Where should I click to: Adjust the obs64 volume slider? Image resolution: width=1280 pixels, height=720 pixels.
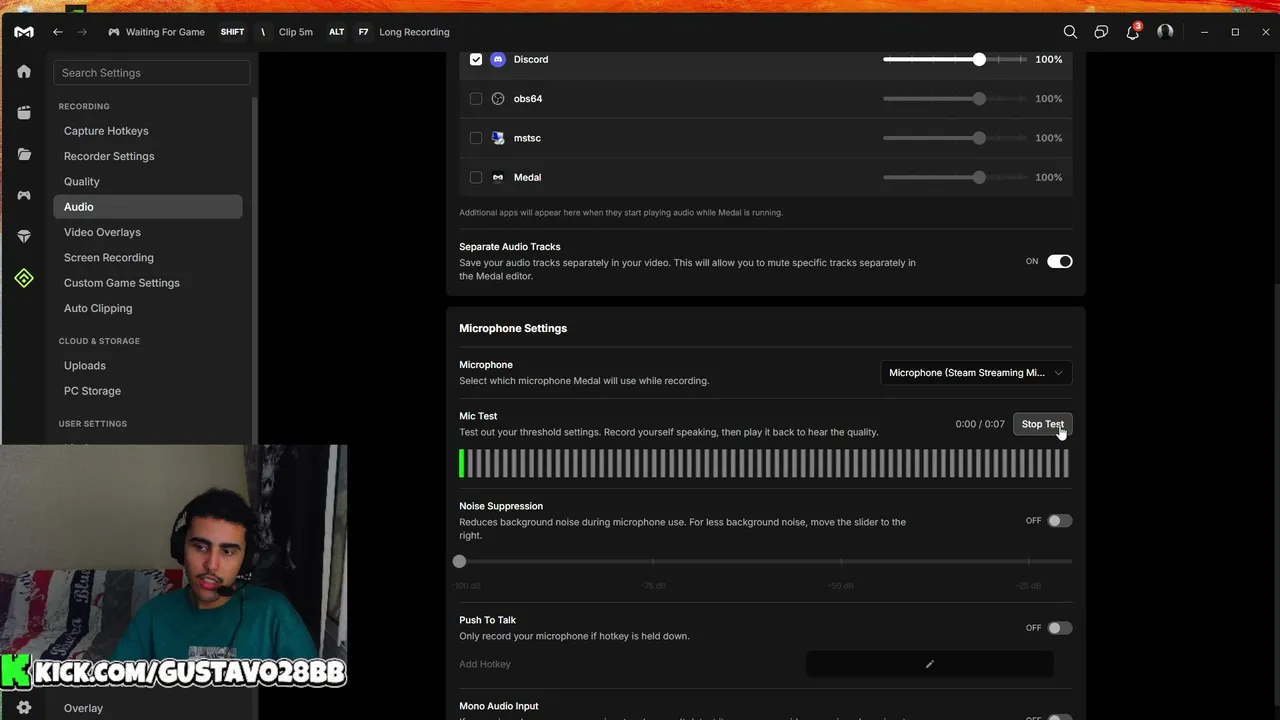tap(955, 99)
